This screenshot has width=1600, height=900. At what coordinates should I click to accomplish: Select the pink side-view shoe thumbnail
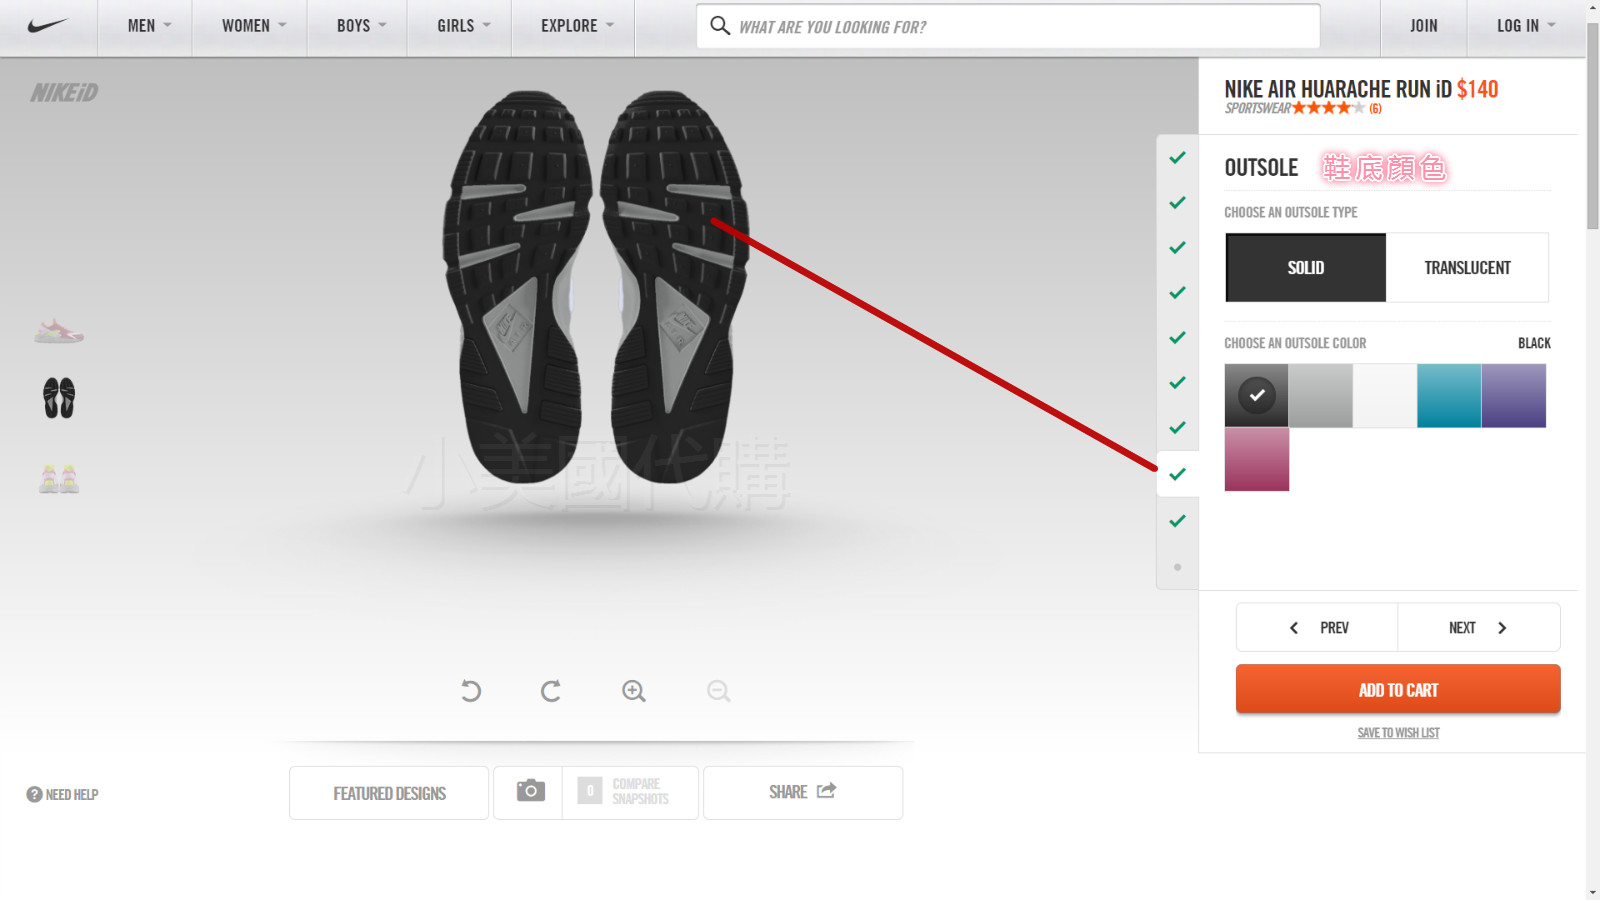tap(59, 330)
